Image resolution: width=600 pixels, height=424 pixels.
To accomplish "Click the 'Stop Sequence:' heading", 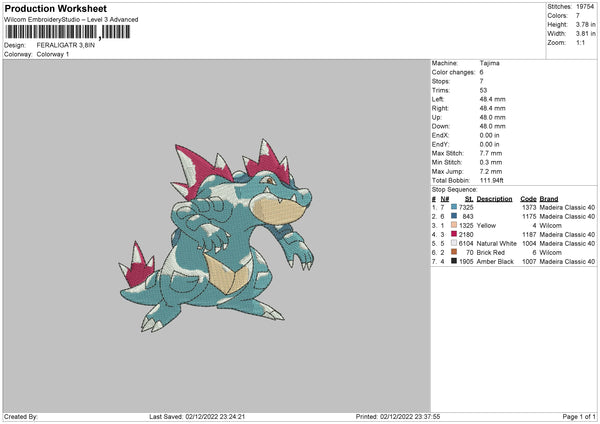I will click(455, 189).
